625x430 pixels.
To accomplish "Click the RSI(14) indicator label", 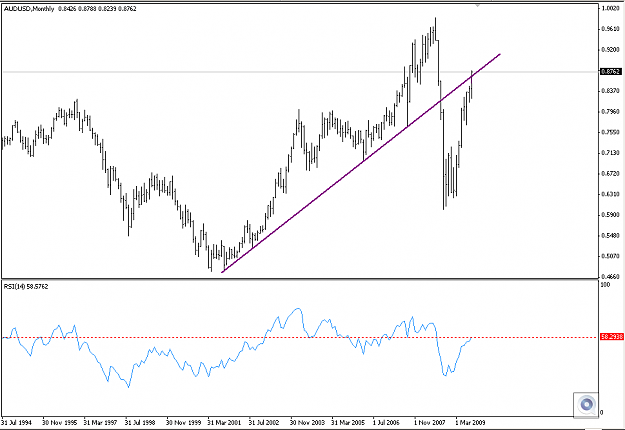I will tap(26, 286).
